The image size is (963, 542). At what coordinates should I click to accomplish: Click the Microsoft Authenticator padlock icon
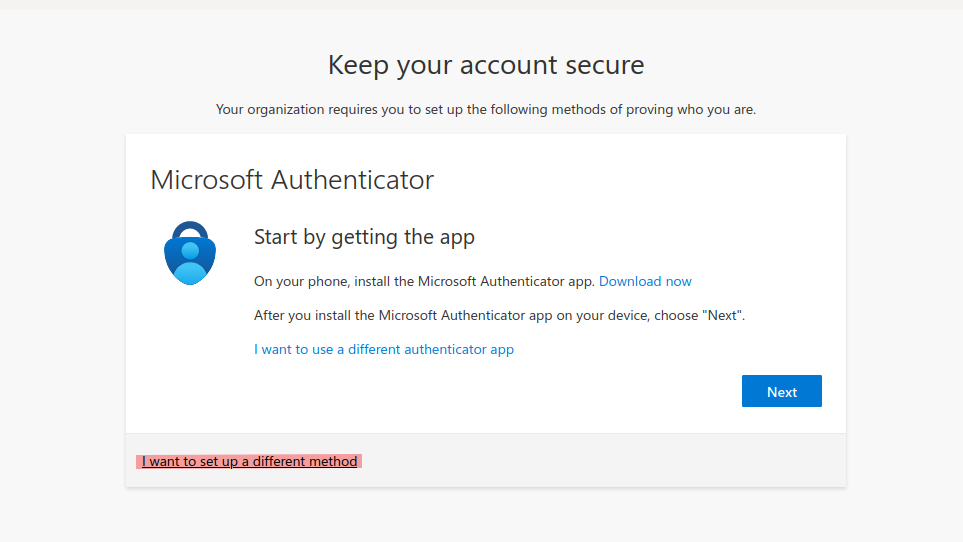click(190, 254)
